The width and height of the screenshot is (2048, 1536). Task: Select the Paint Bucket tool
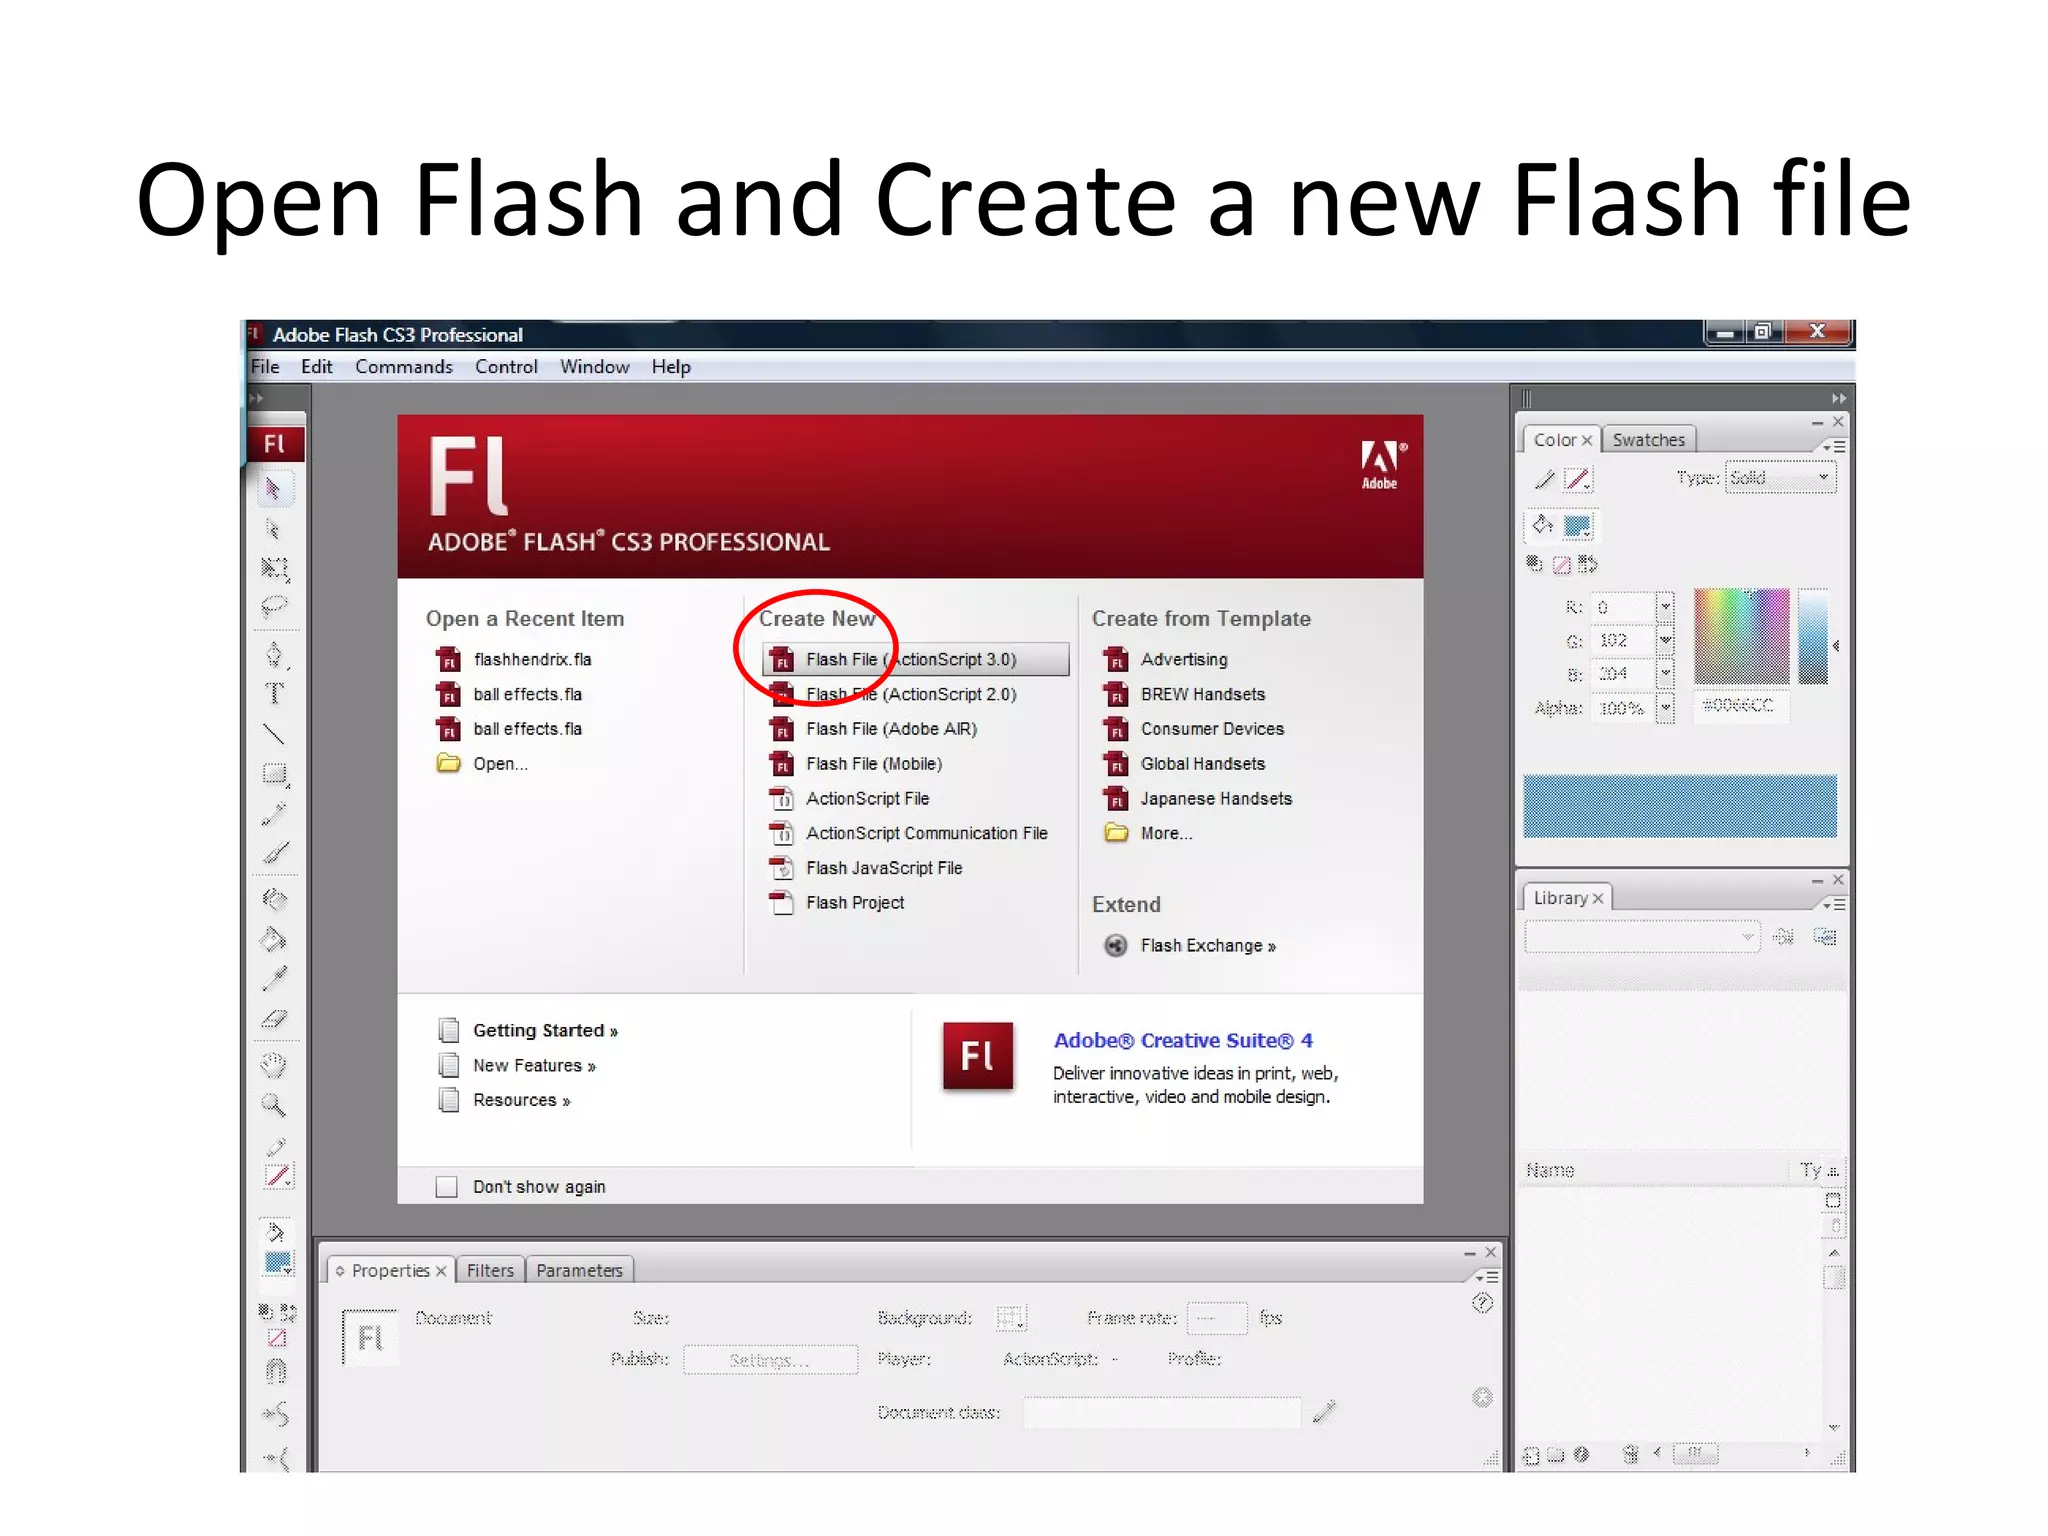tap(274, 939)
